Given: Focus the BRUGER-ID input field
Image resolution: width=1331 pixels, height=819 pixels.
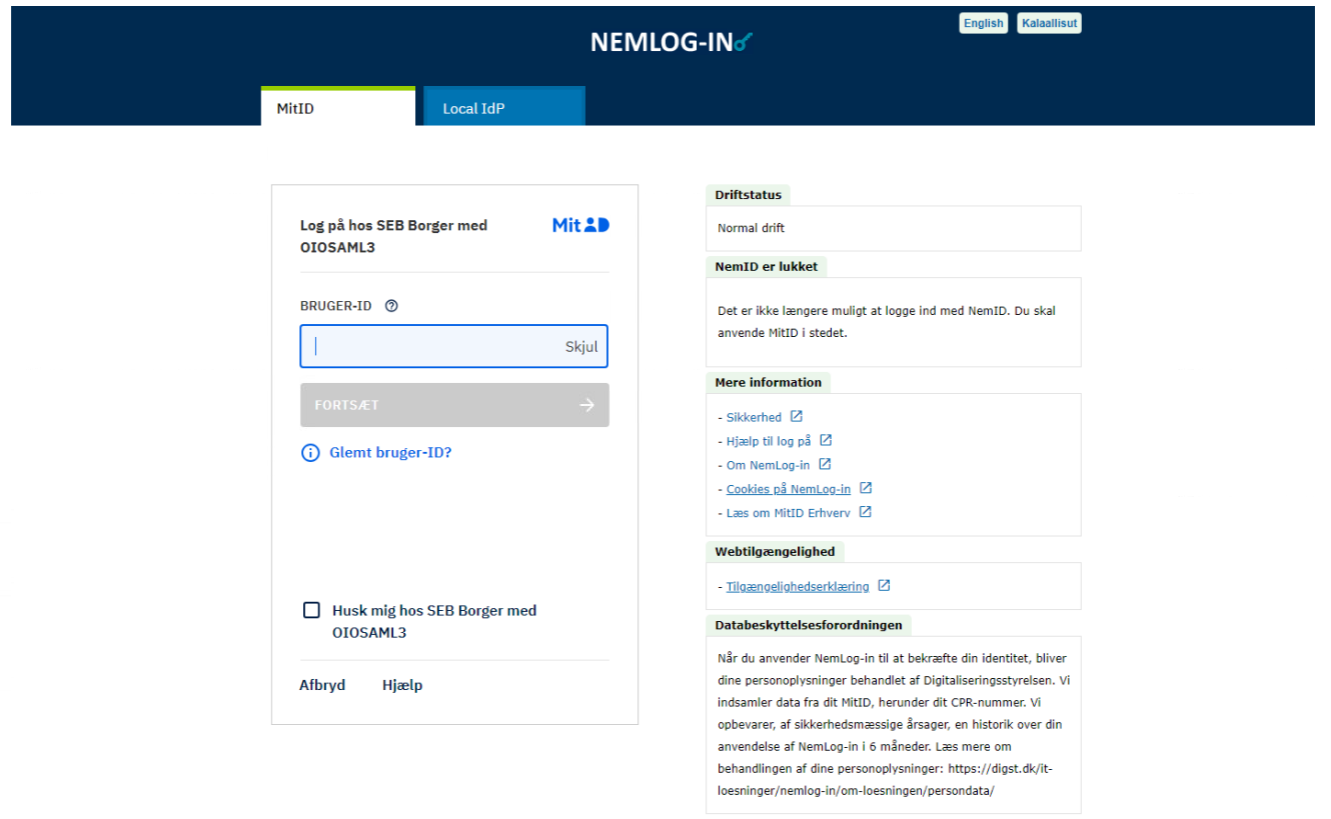Looking at the screenshot, I should (454, 346).
